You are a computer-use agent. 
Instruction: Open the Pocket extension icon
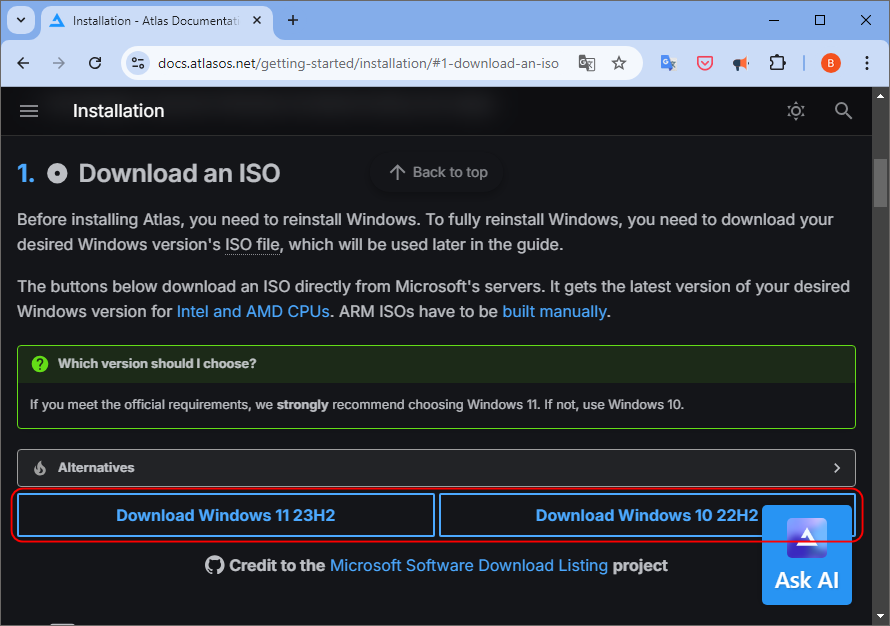(704, 63)
